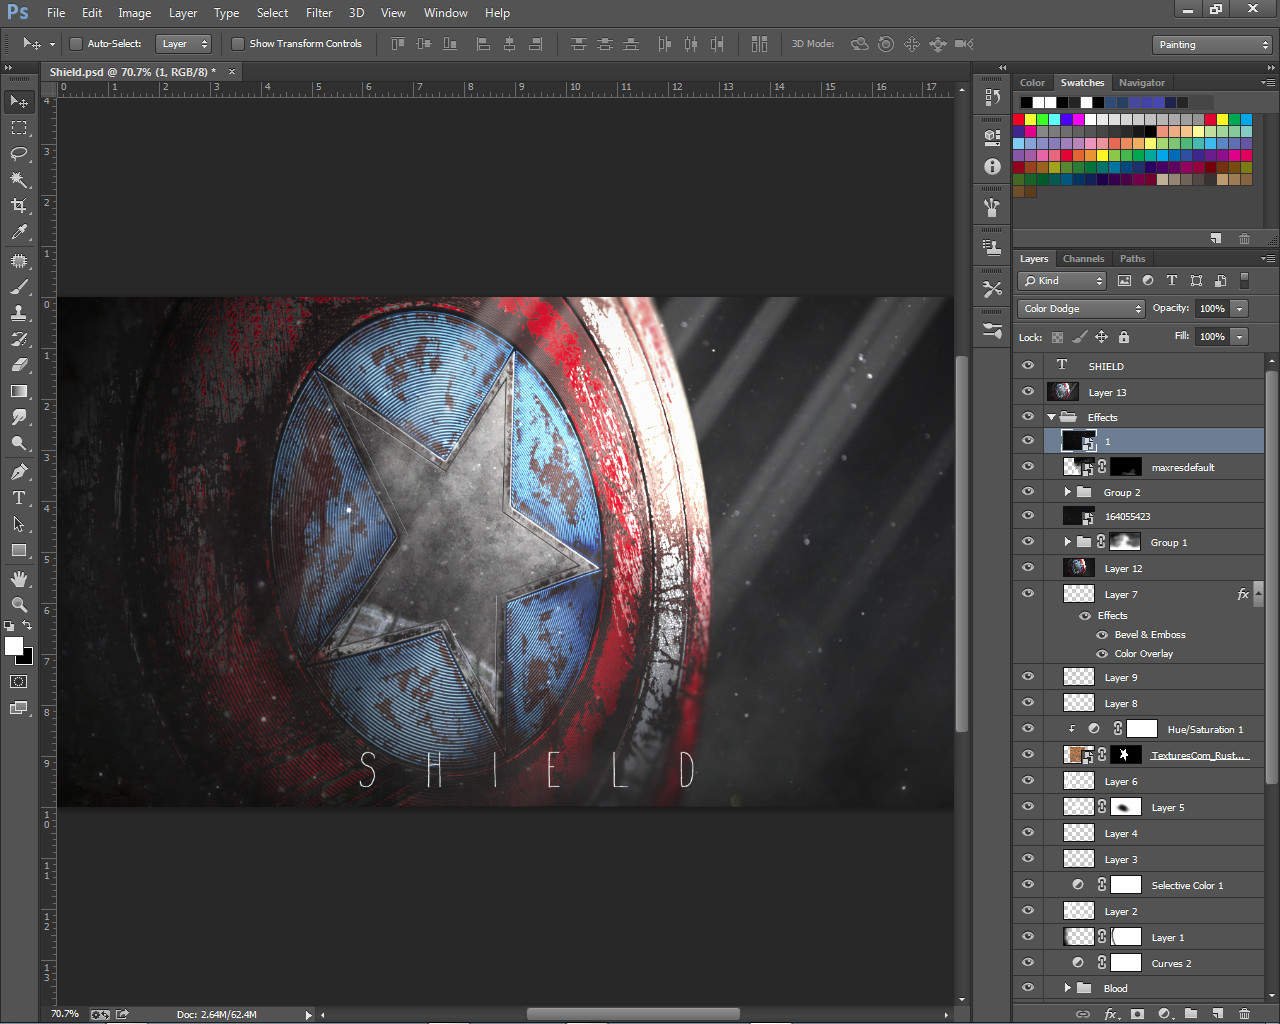
Task: Expand the Group 2 folder
Action: coord(1068,492)
